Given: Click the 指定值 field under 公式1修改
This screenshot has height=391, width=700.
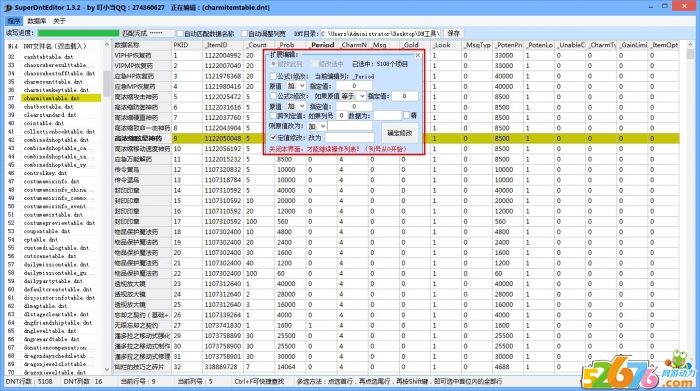Looking at the screenshot, I should (x=354, y=86).
